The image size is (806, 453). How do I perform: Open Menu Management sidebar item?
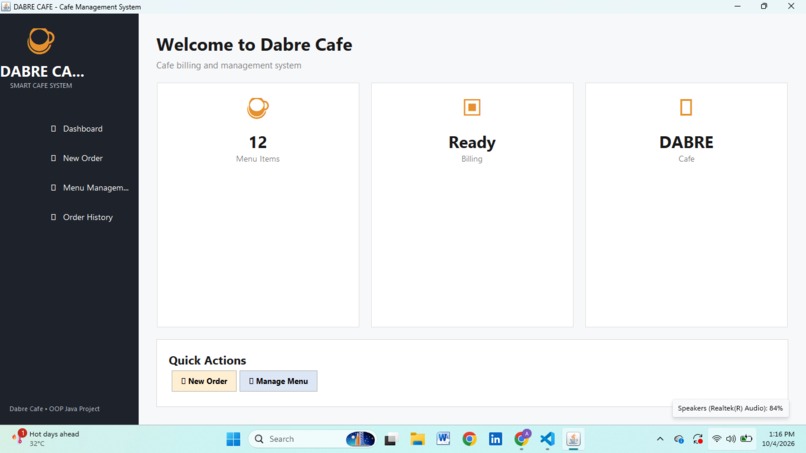tap(89, 188)
